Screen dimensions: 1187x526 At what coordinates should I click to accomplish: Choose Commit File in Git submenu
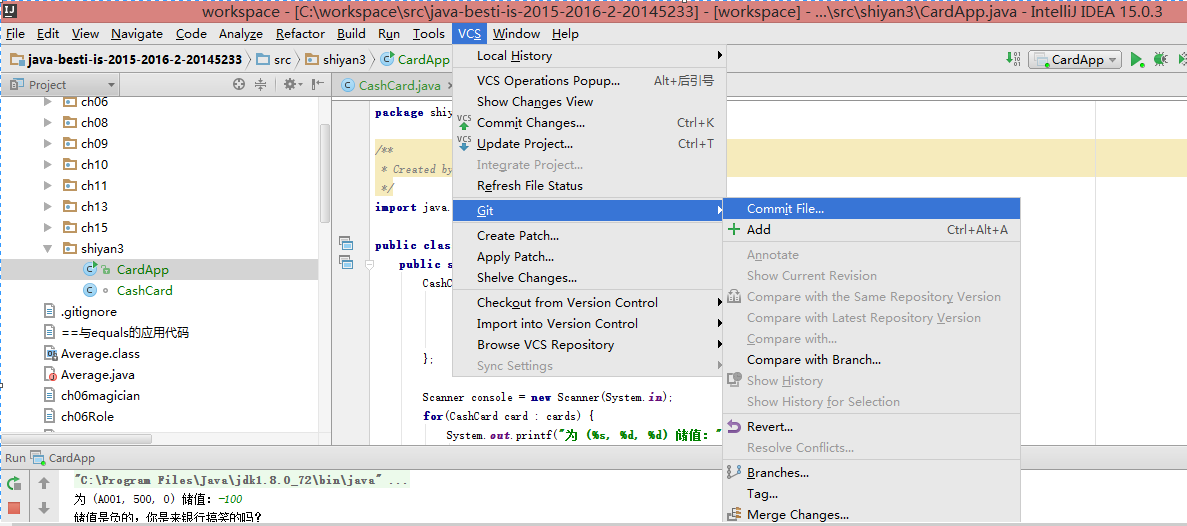[x=871, y=209]
